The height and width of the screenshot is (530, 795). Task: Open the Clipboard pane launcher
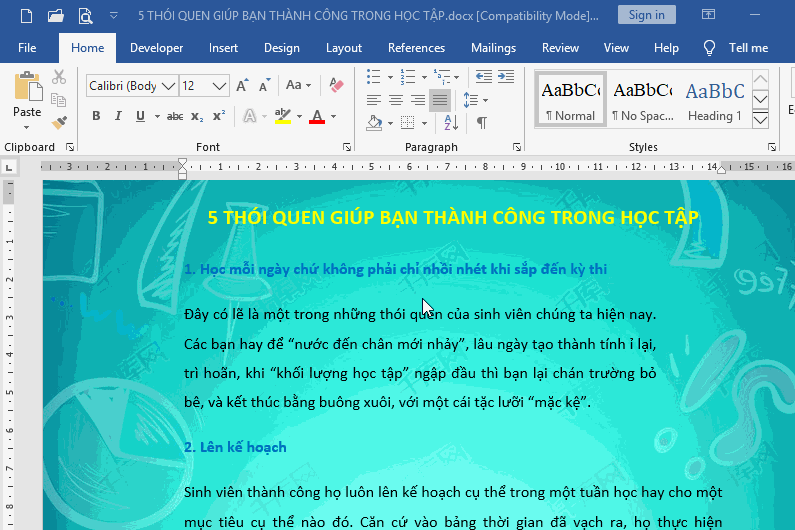click(x=70, y=147)
